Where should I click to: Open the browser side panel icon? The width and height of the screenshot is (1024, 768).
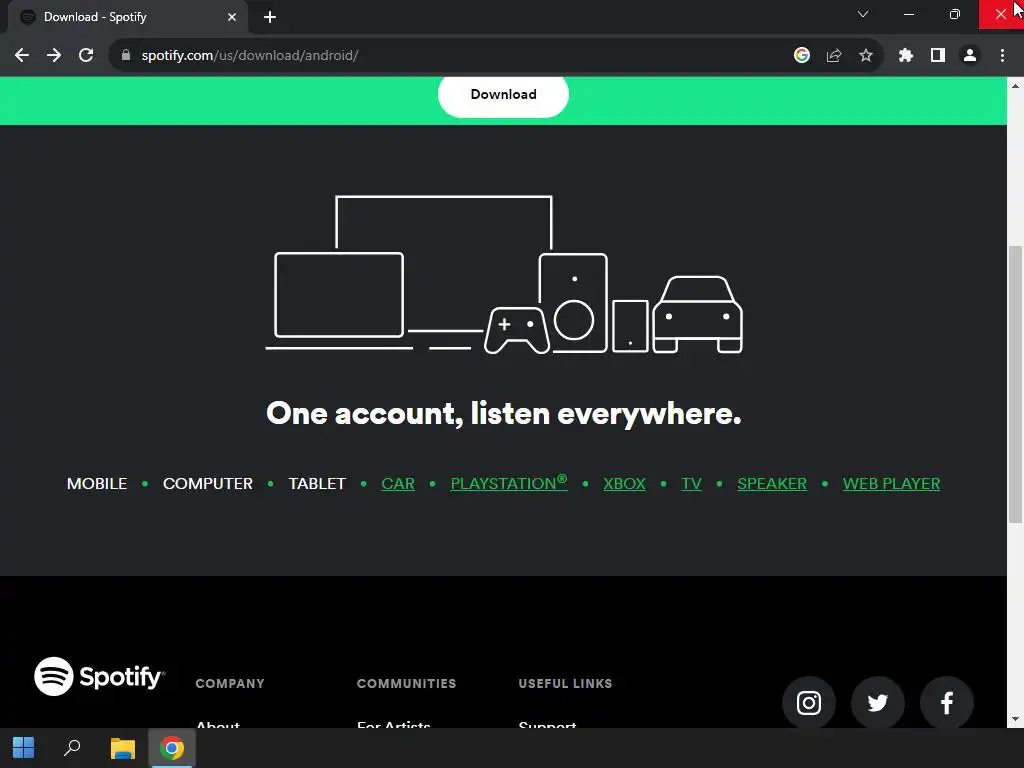[x=938, y=56]
